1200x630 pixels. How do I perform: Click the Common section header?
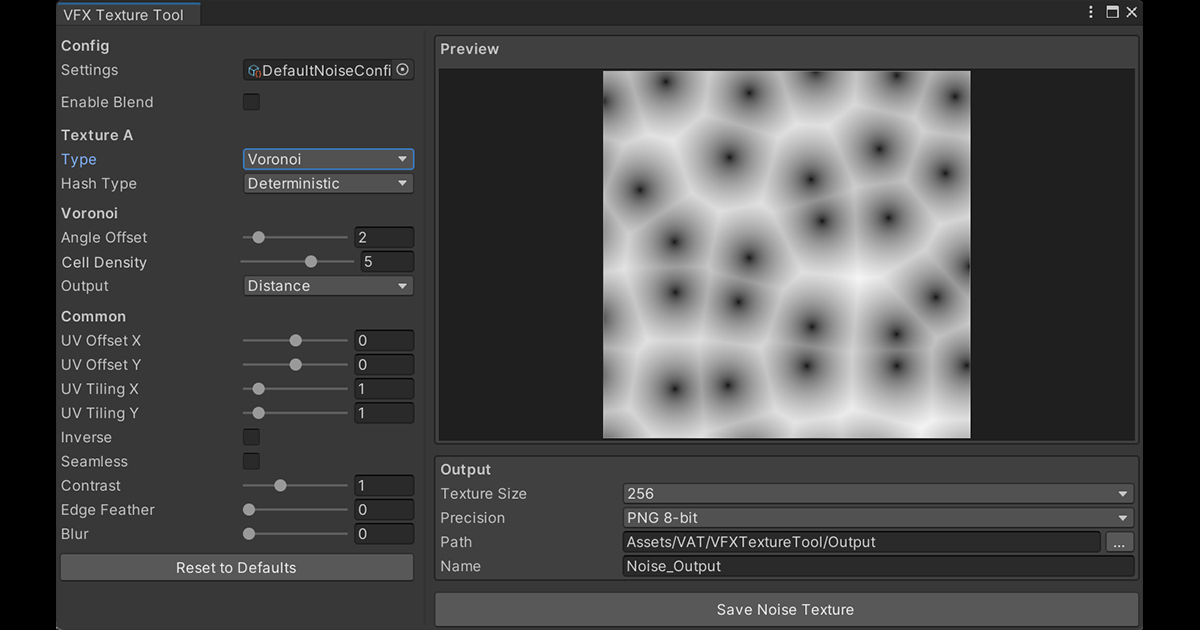pyautogui.click(x=93, y=316)
